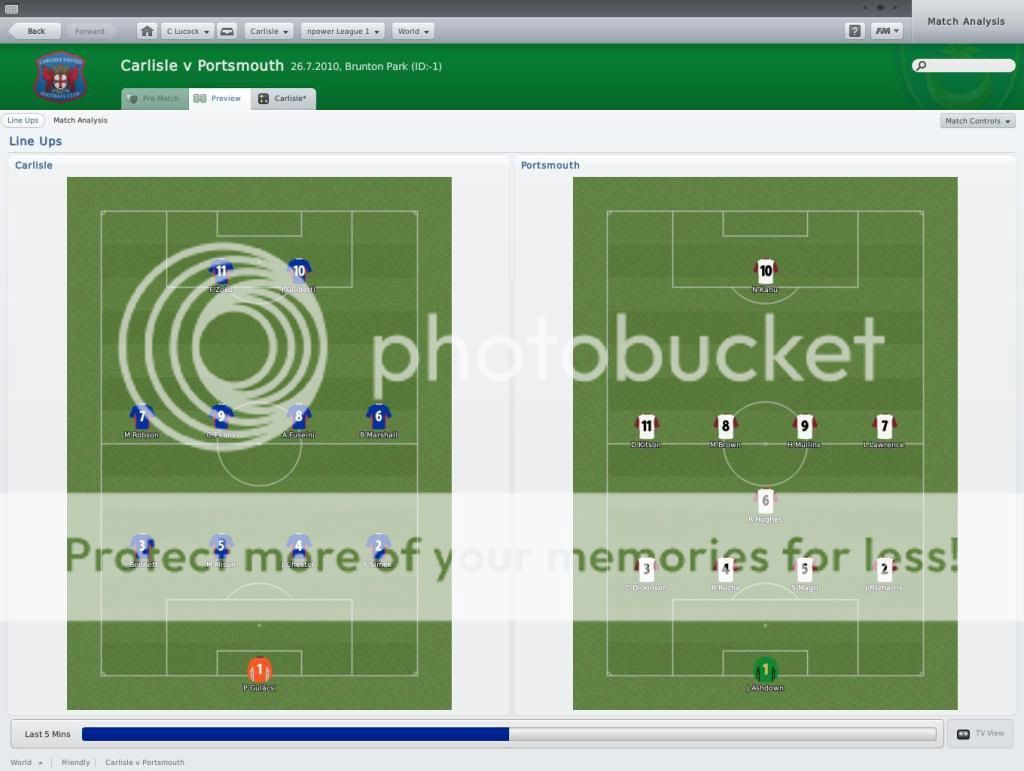
Task: Select Carlisle number 11 F Zoko shirt
Action: [x=221, y=270]
